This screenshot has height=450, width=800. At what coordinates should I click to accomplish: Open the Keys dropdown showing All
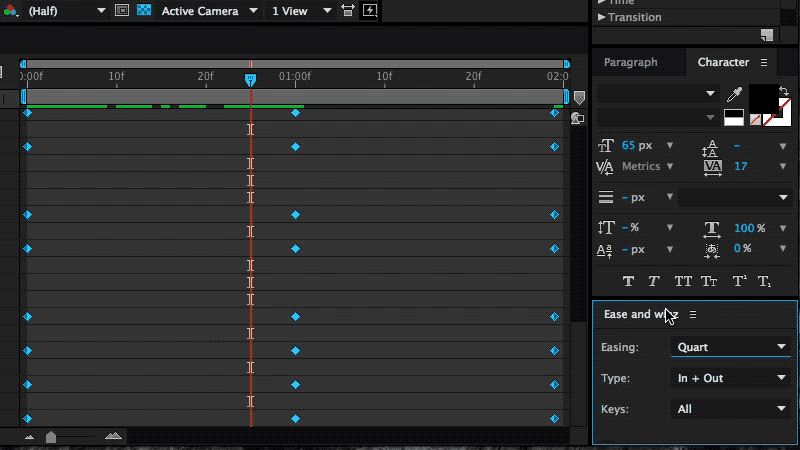pos(731,409)
